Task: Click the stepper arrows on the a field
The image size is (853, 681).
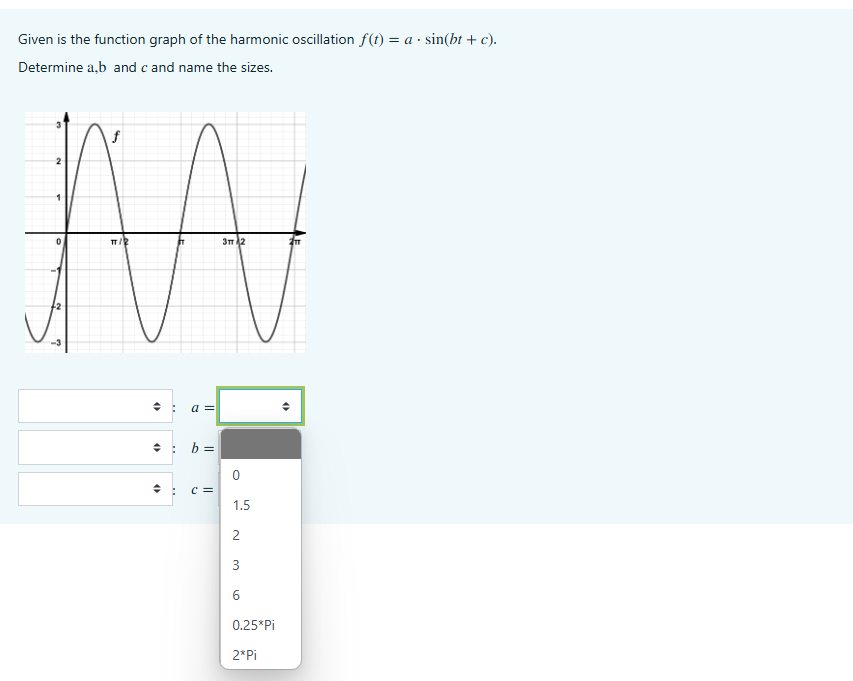Action: coord(287,406)
